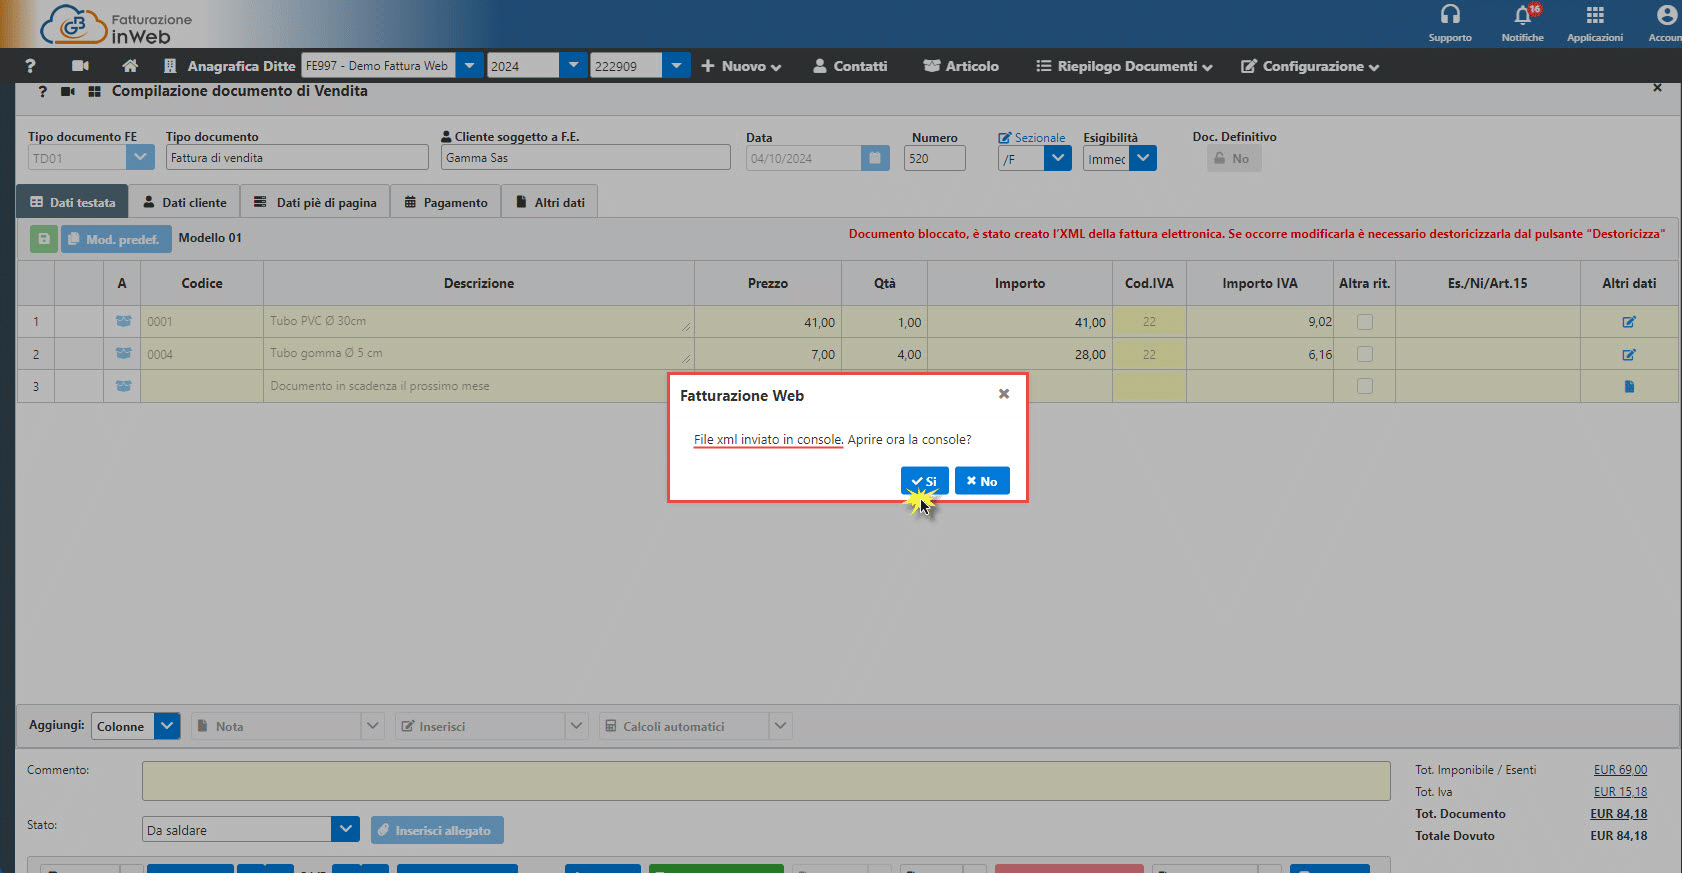Click the Altri dati edit icon in row 1

tap(1629, 322)
